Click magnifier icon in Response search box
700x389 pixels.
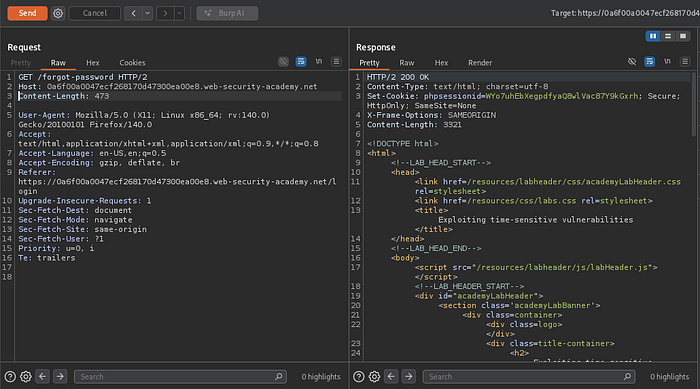click(x=627, y=376)
